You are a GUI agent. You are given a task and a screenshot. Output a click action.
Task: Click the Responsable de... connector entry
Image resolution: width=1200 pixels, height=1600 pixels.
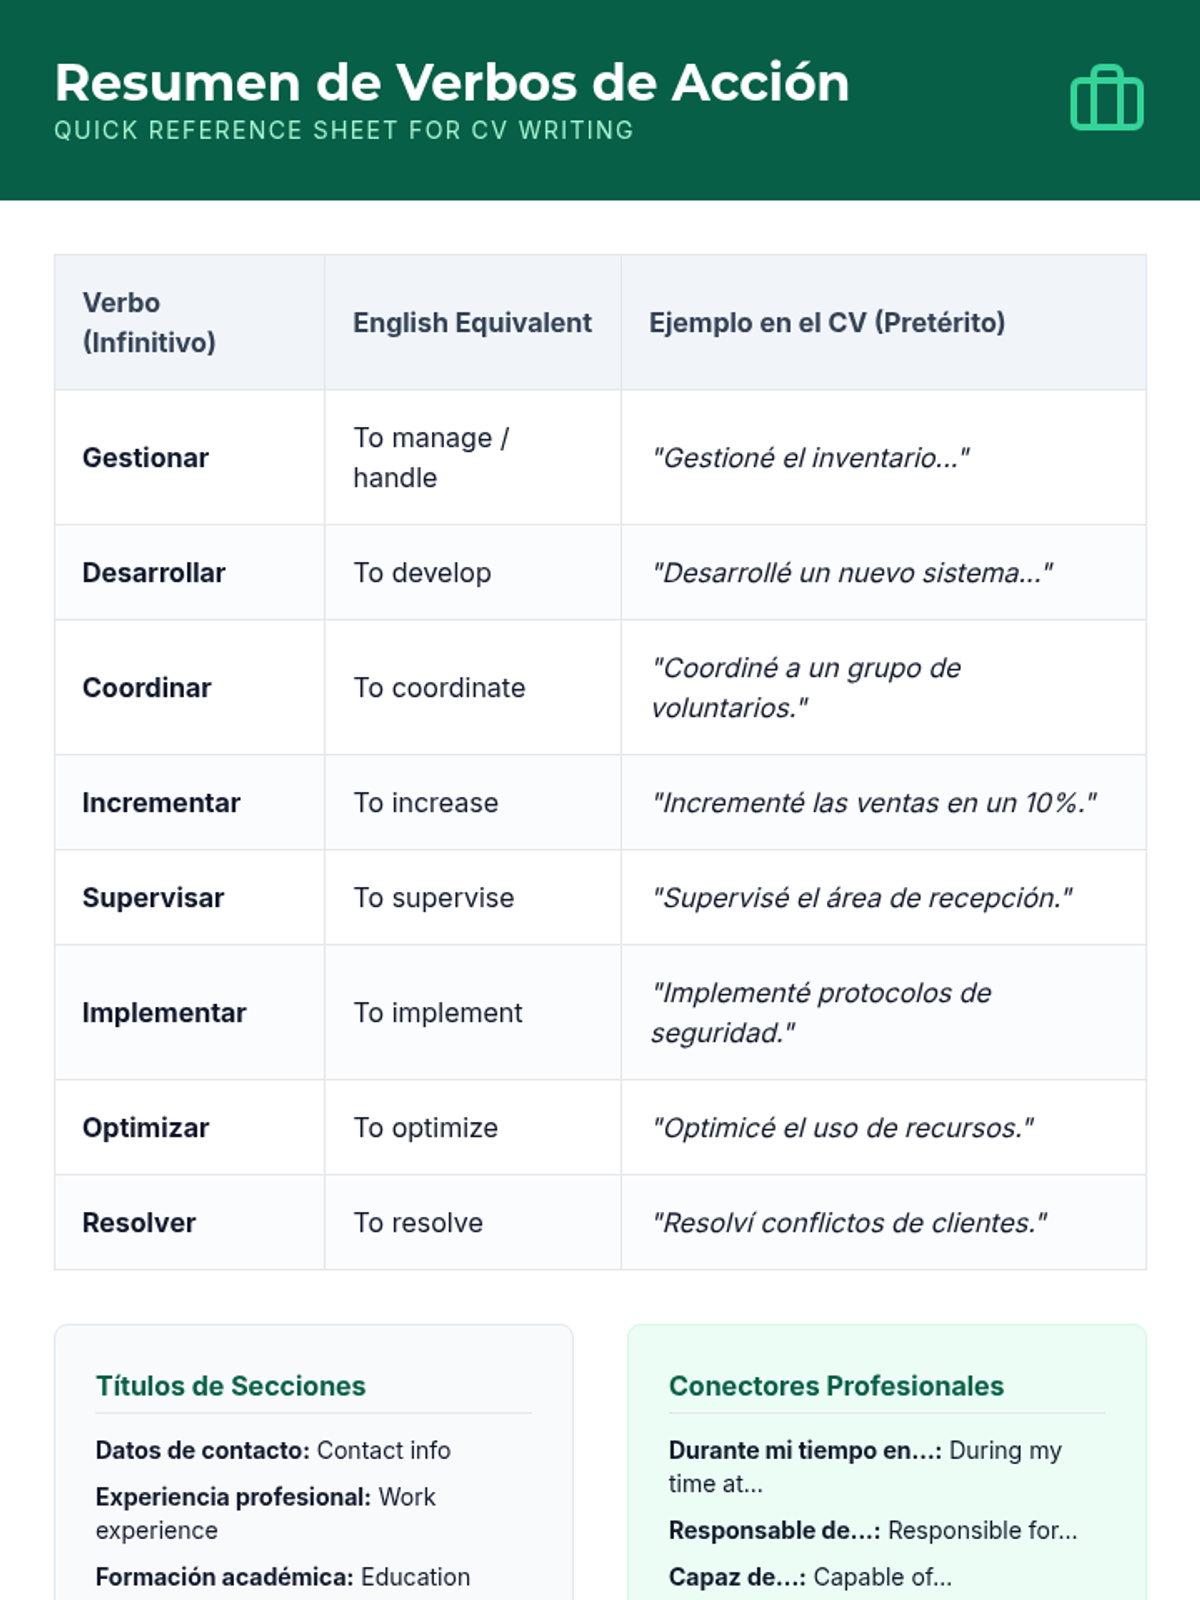873,1530
